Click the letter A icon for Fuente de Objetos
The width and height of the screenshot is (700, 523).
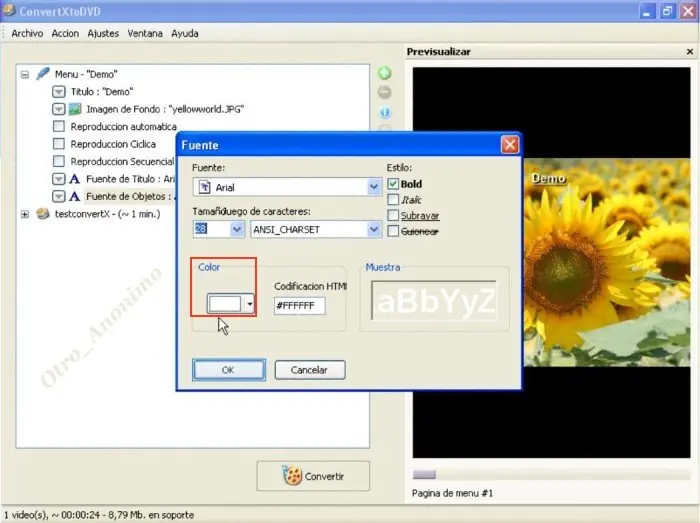click(x=75, y=196)
